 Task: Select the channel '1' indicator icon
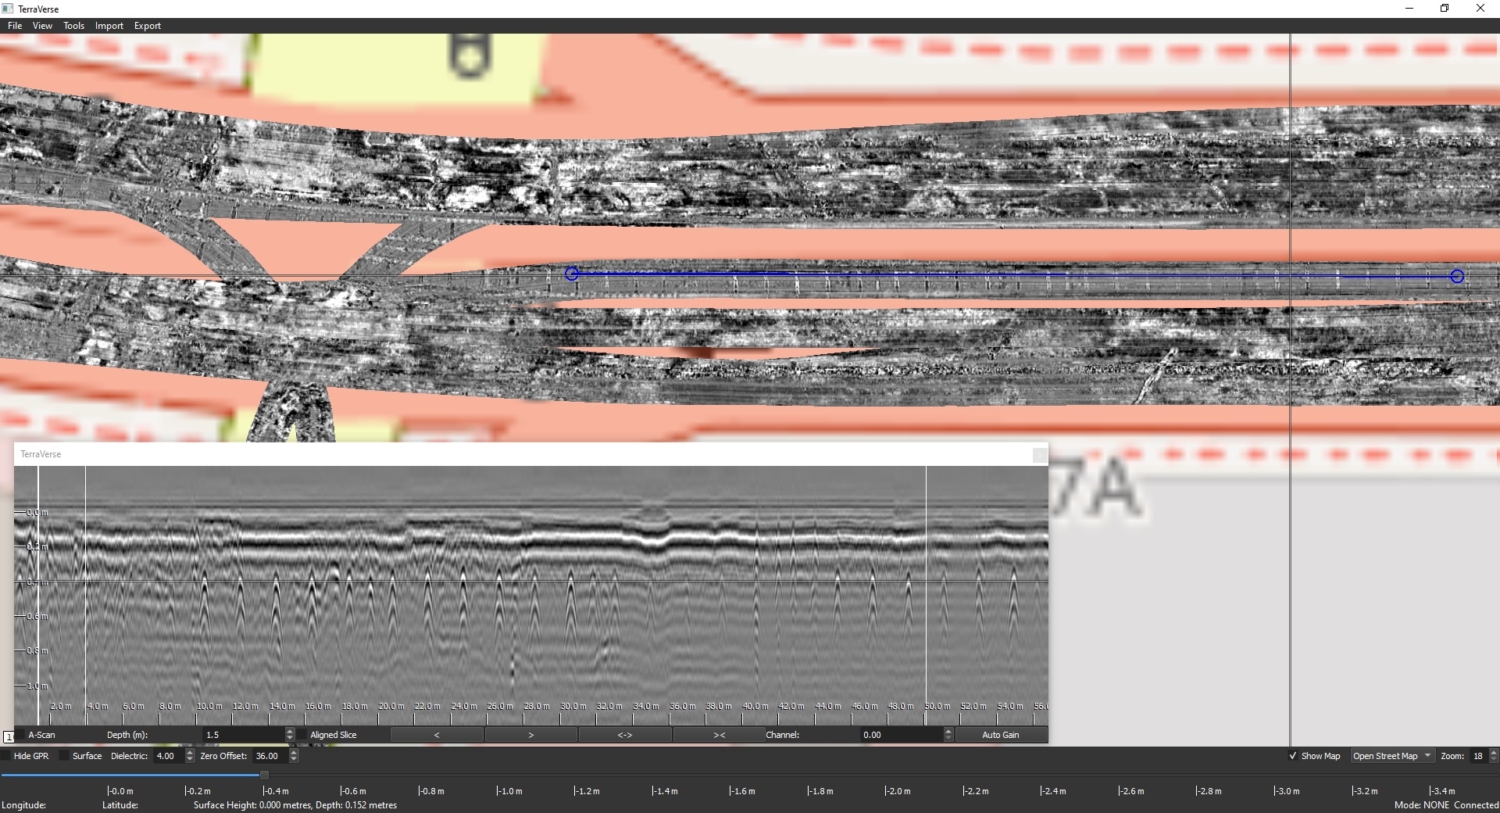pyautogui.click(x=9, y=735)
